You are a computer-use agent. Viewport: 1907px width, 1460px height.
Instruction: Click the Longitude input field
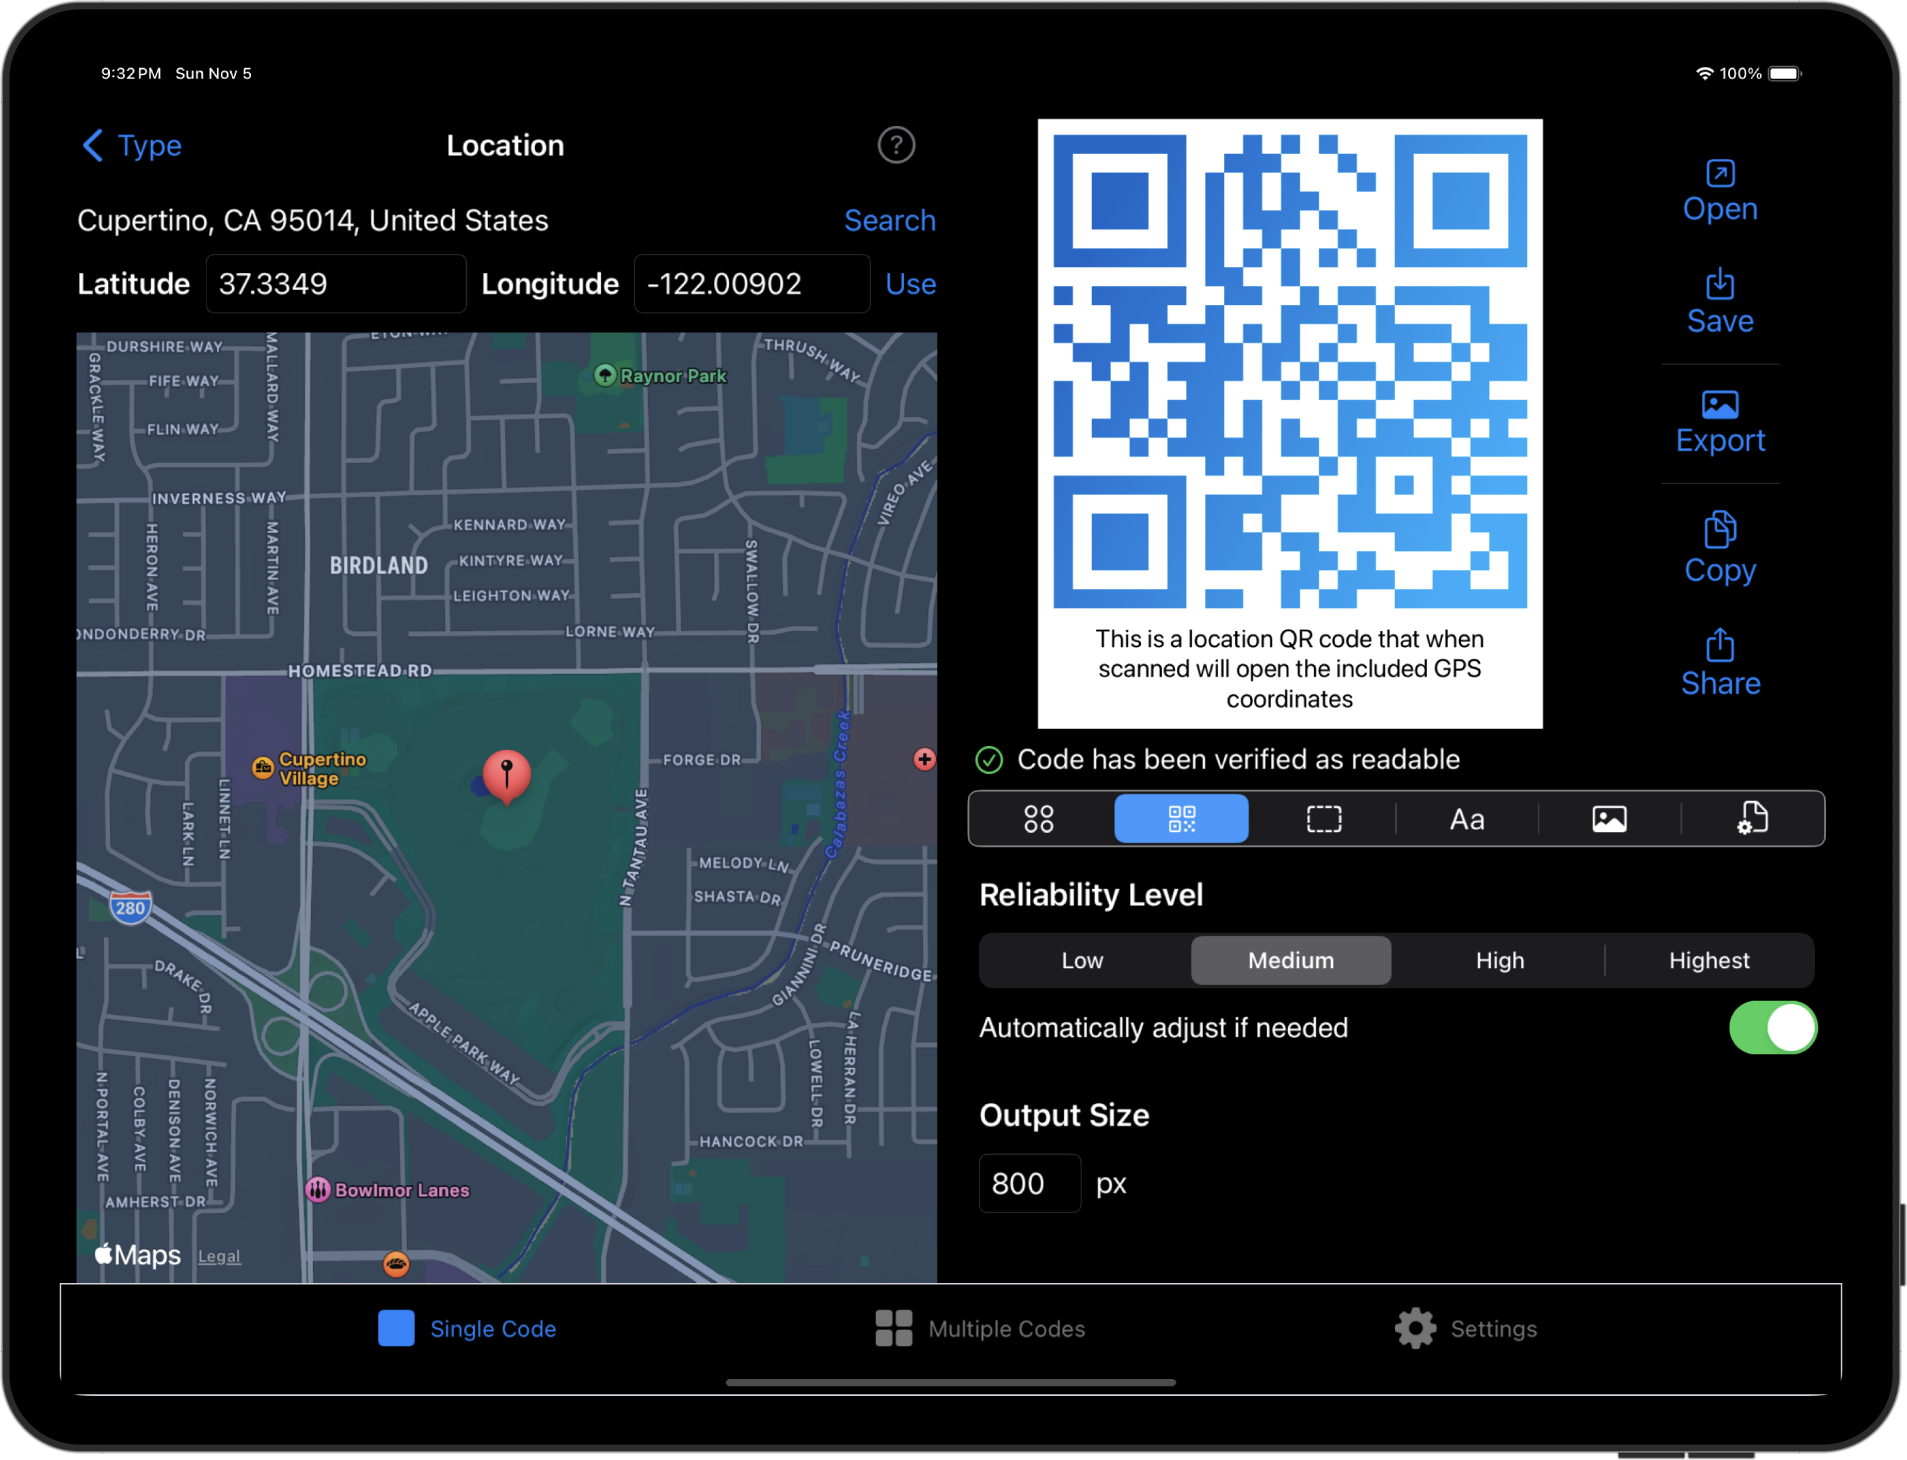(752, 284)
